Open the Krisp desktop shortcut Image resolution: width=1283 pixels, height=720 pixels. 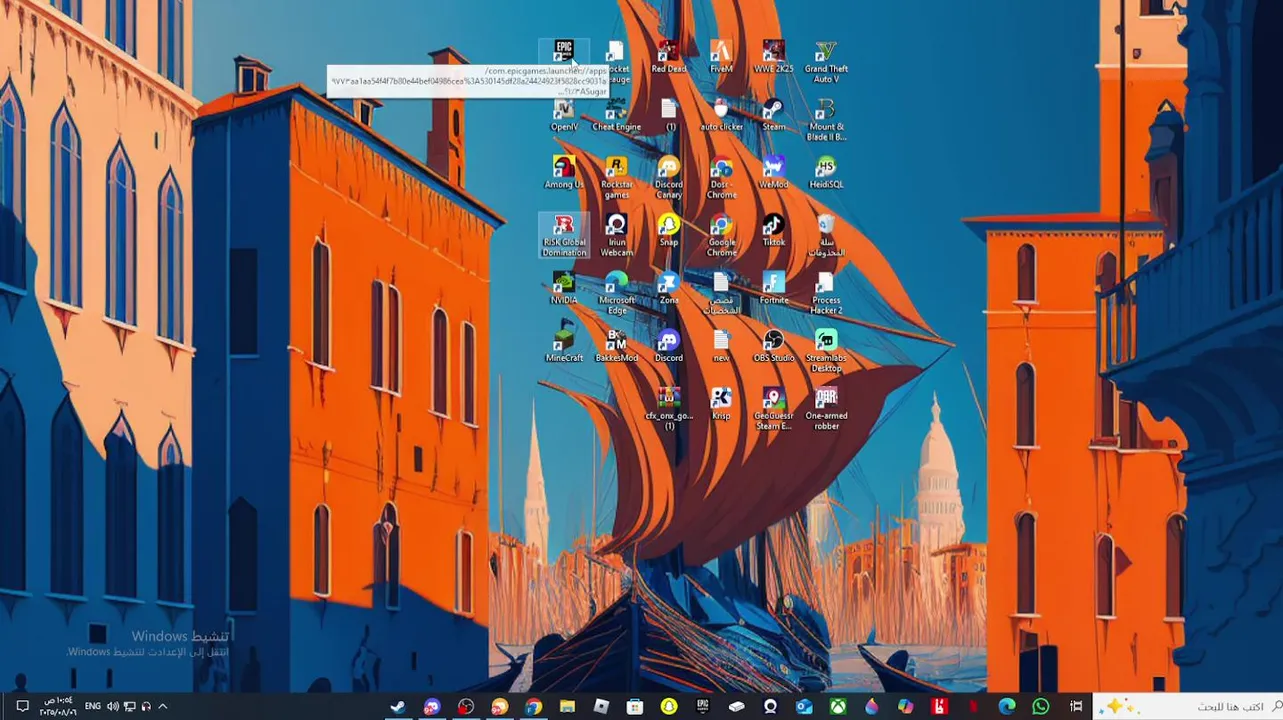721,404
